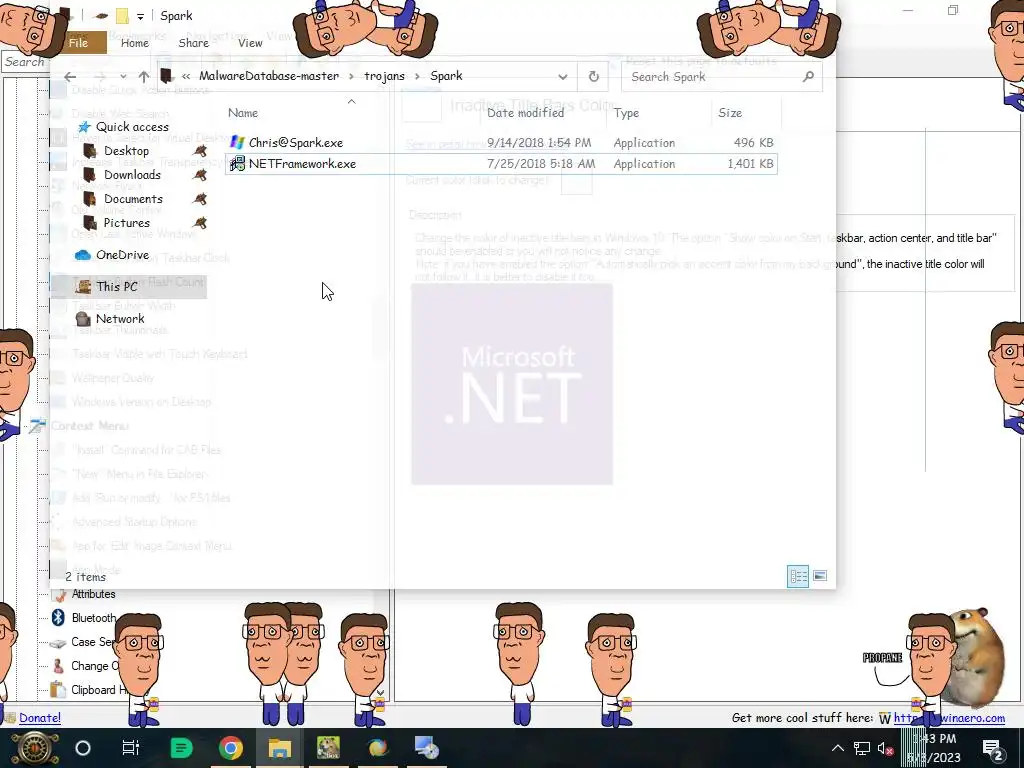Click the OneDrive cloud icon
The image size is (1024, 768).
(x=83, y=255)
